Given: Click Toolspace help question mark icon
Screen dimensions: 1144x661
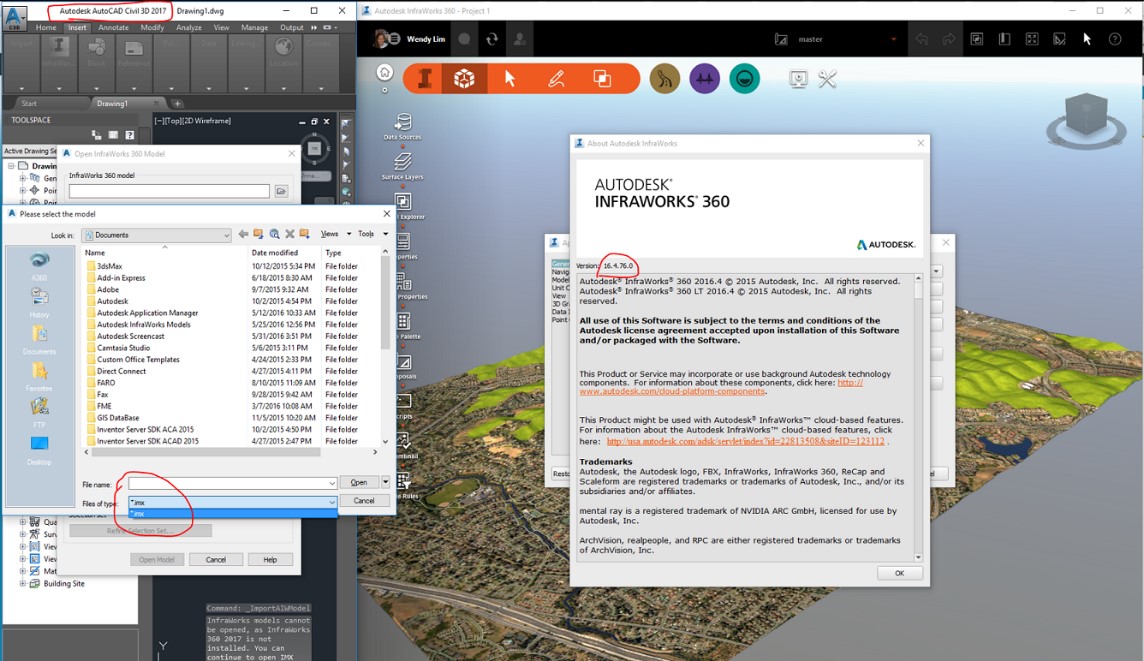Looking at the screenshot, I should click(129, 135).
